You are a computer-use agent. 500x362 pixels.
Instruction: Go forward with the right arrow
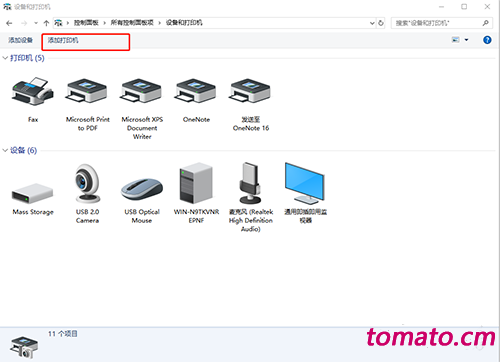pyautogui.click(x=24, y=23)
